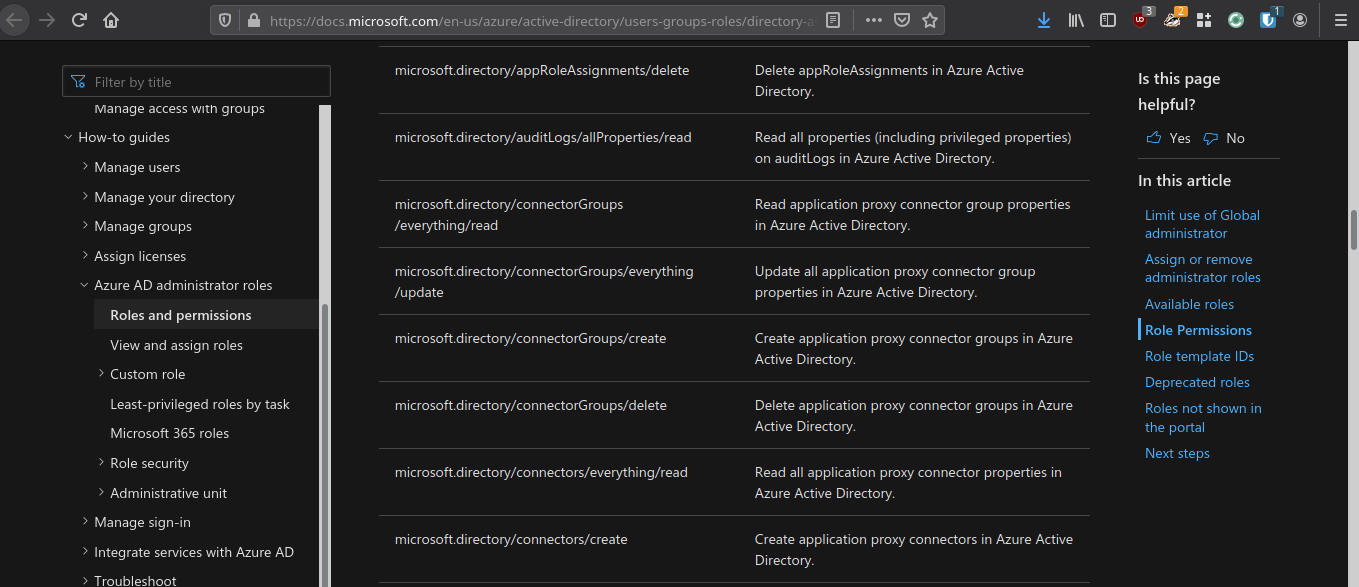This screenshot has width=1359, height=587.
Task: Click the No thumbs-down feedback button
Action: tap(1224, 138)
